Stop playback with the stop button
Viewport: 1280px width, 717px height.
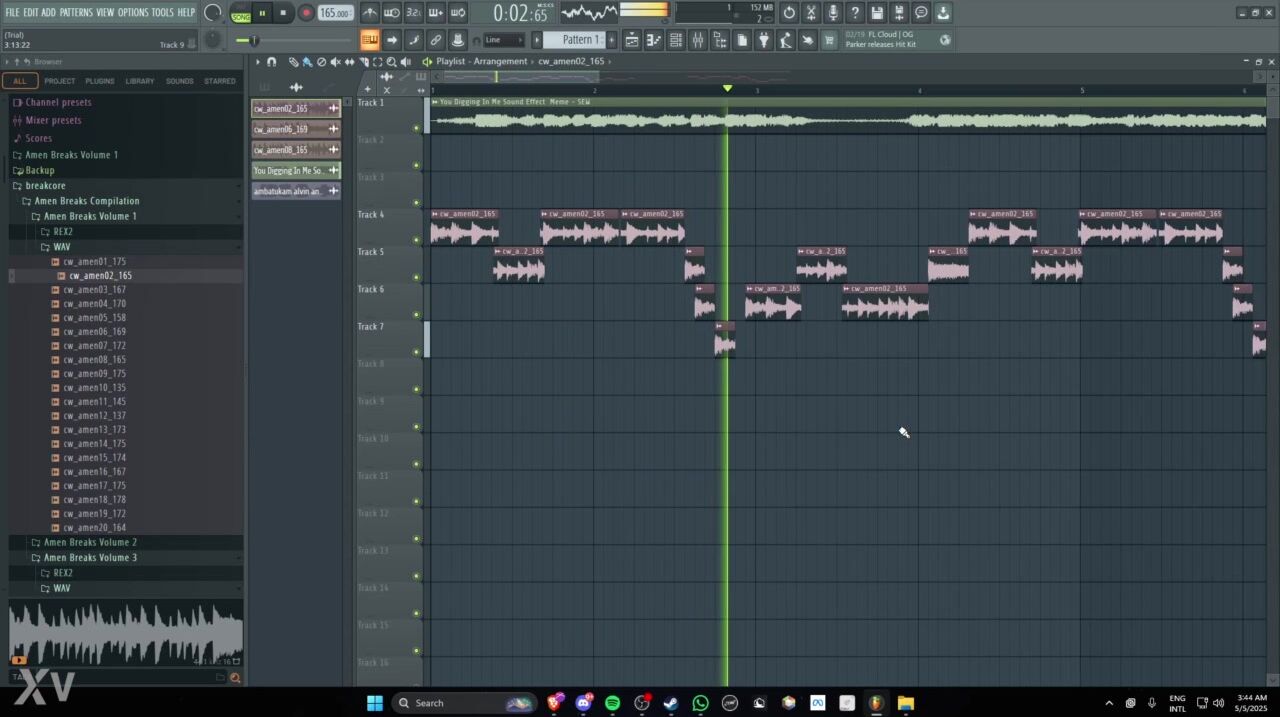tap(283, 13)
